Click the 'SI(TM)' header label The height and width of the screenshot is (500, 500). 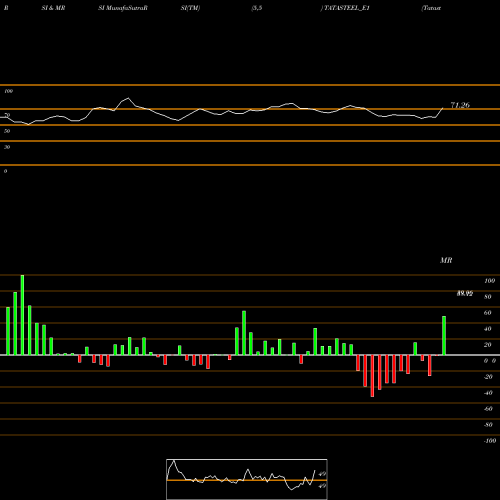[190, 8]
